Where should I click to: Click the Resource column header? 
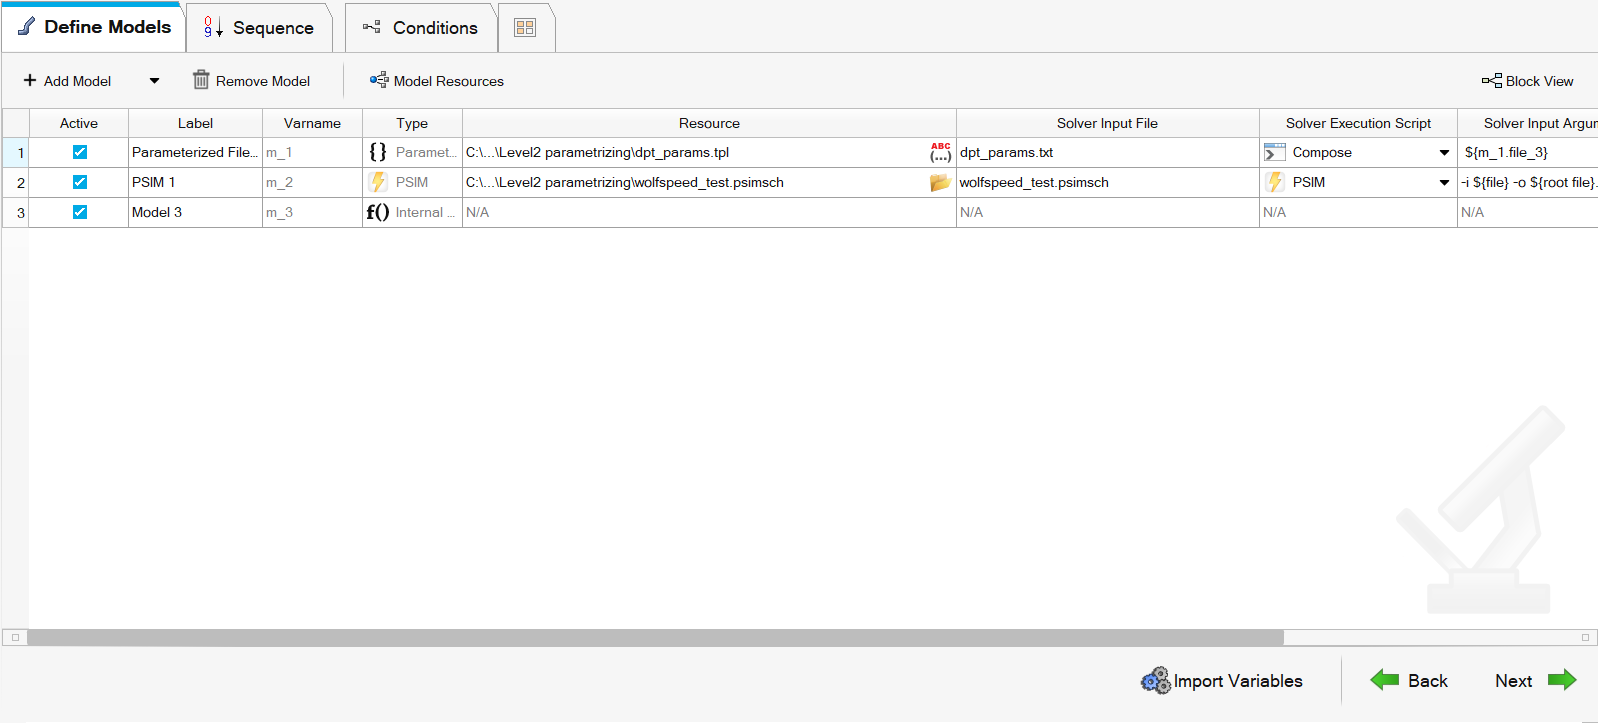709,123
